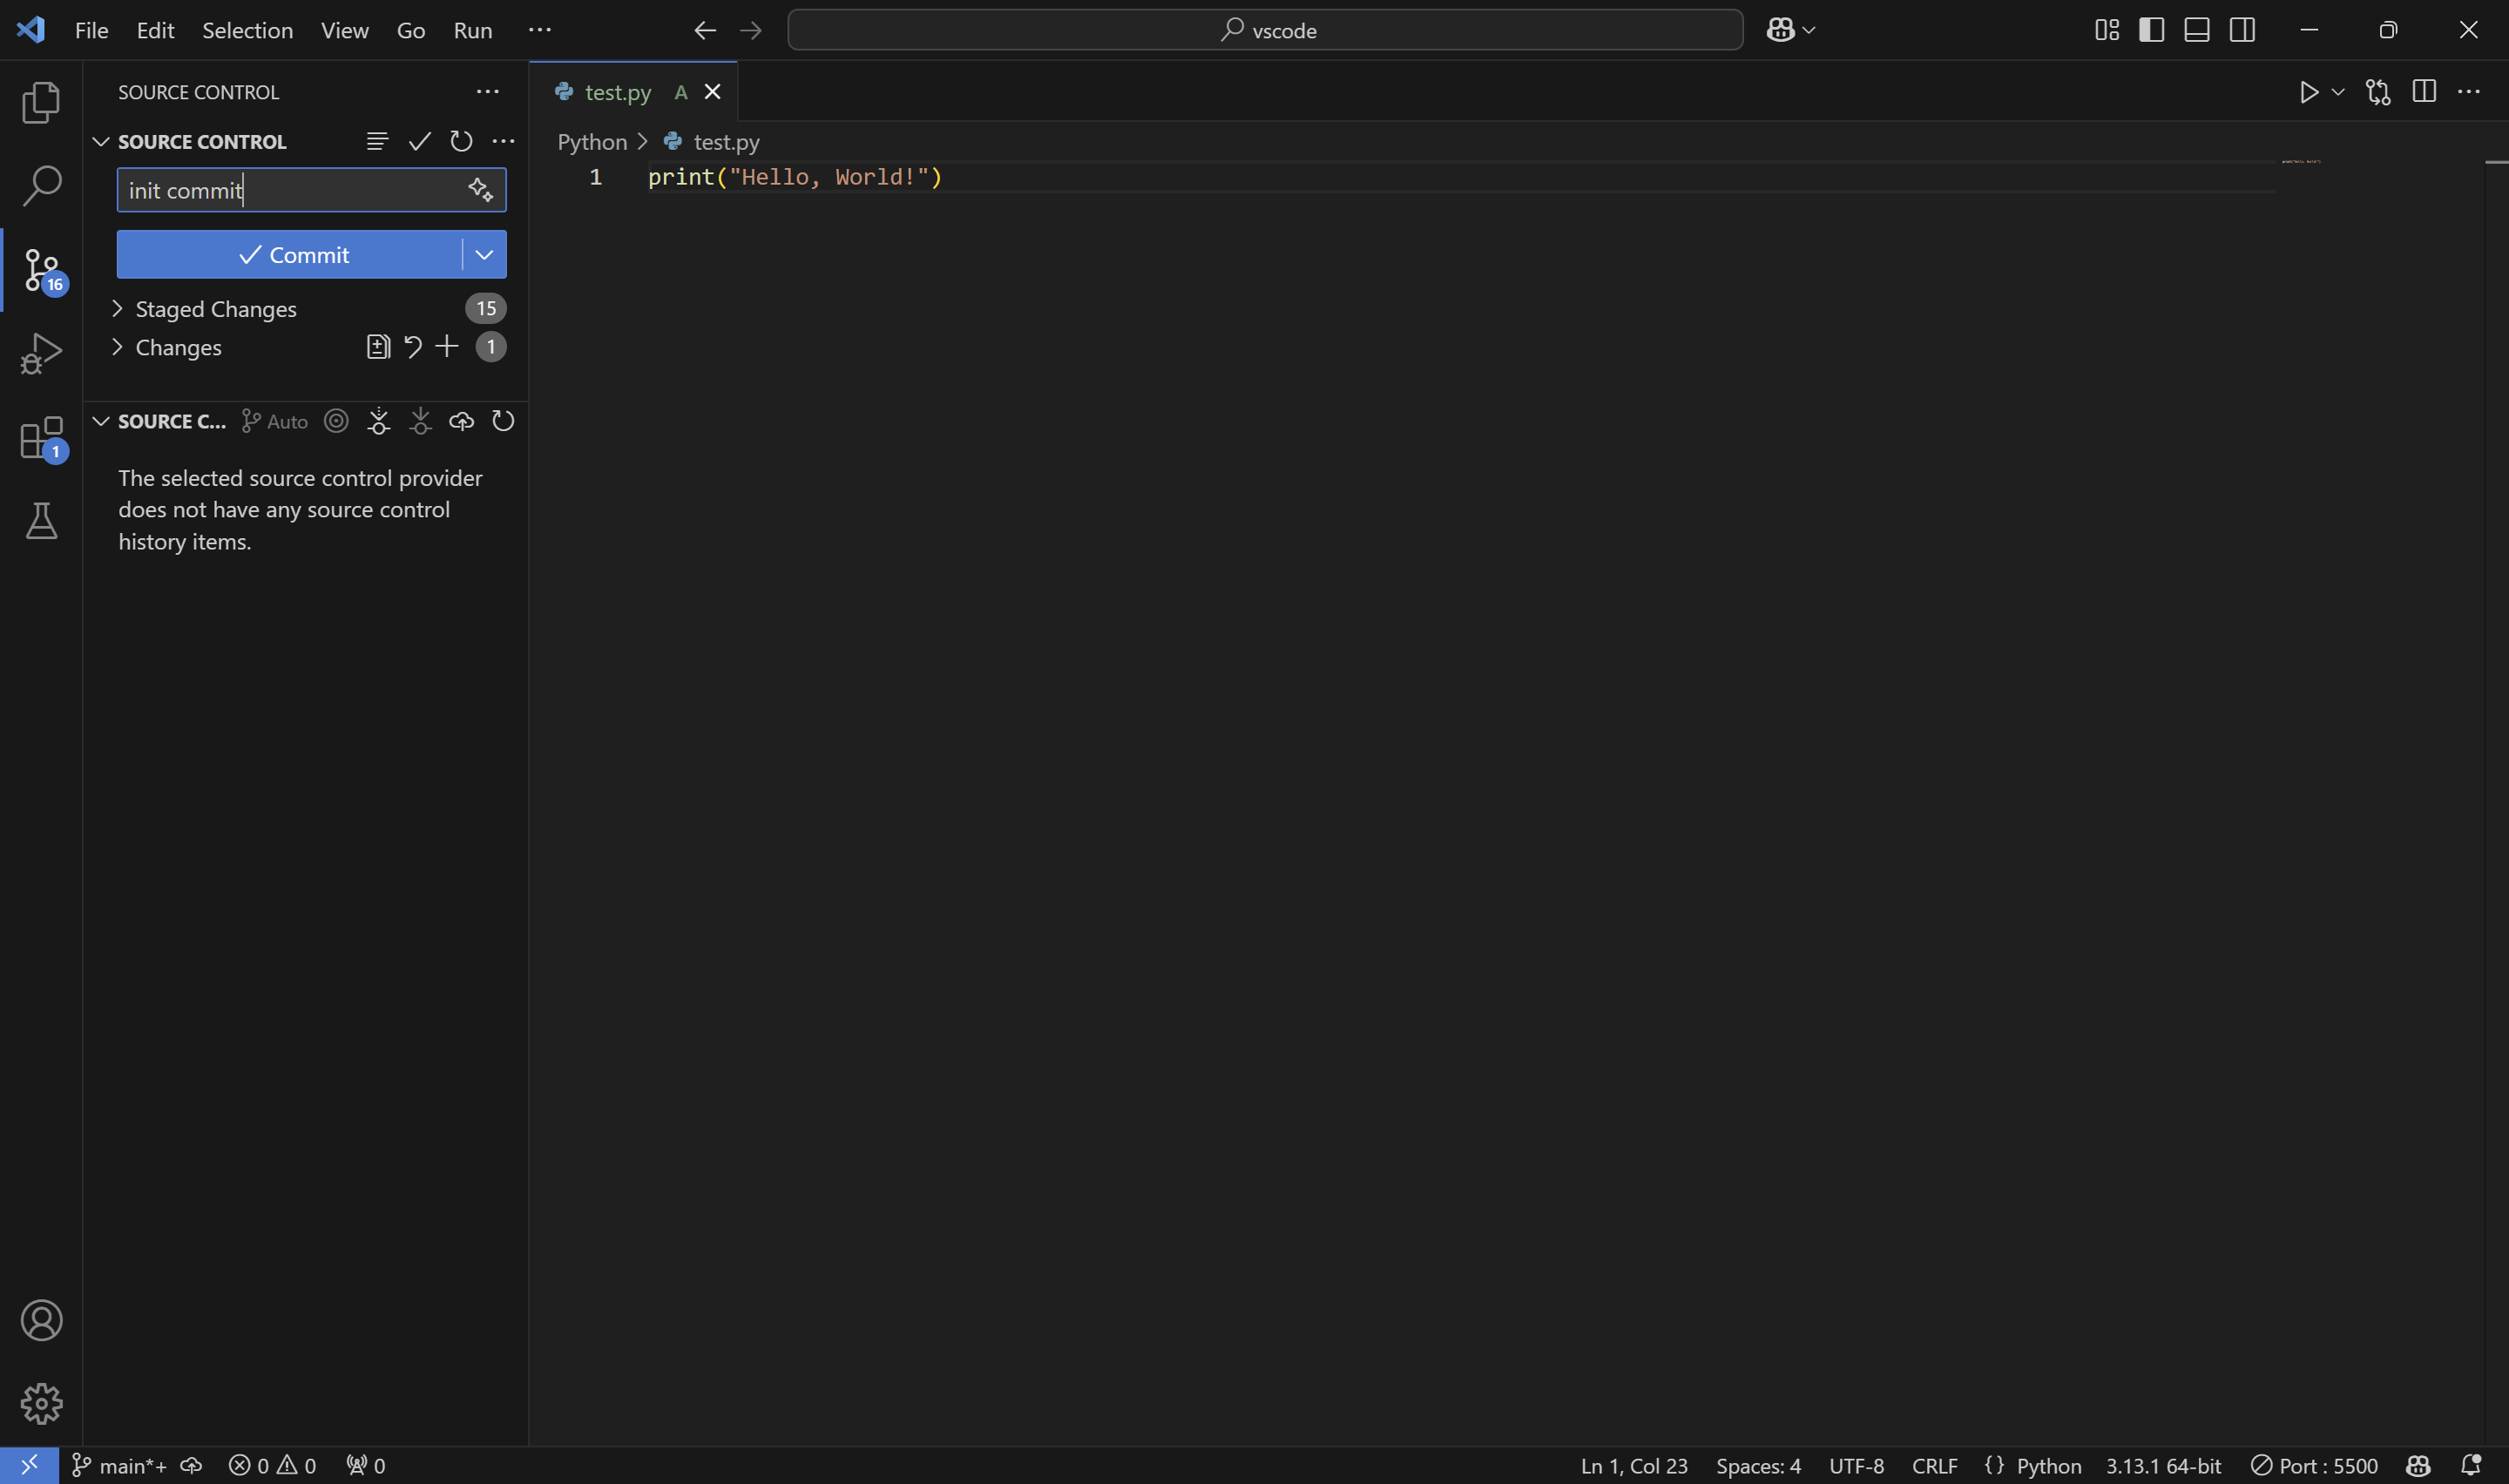Click the Publish Branch cloud icon in history header

(x=461, y=421)
